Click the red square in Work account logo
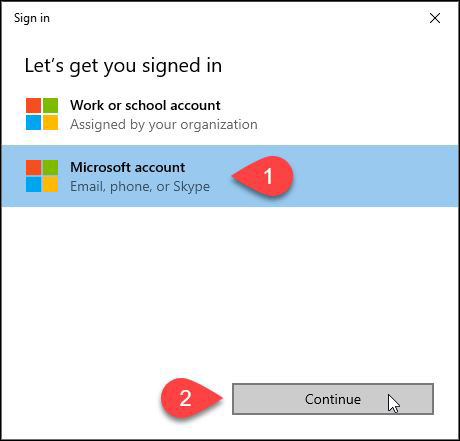460x441 pixels. coord(34,105)
